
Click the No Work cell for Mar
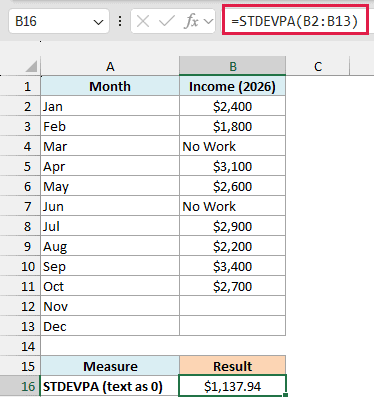coord(232,146)
